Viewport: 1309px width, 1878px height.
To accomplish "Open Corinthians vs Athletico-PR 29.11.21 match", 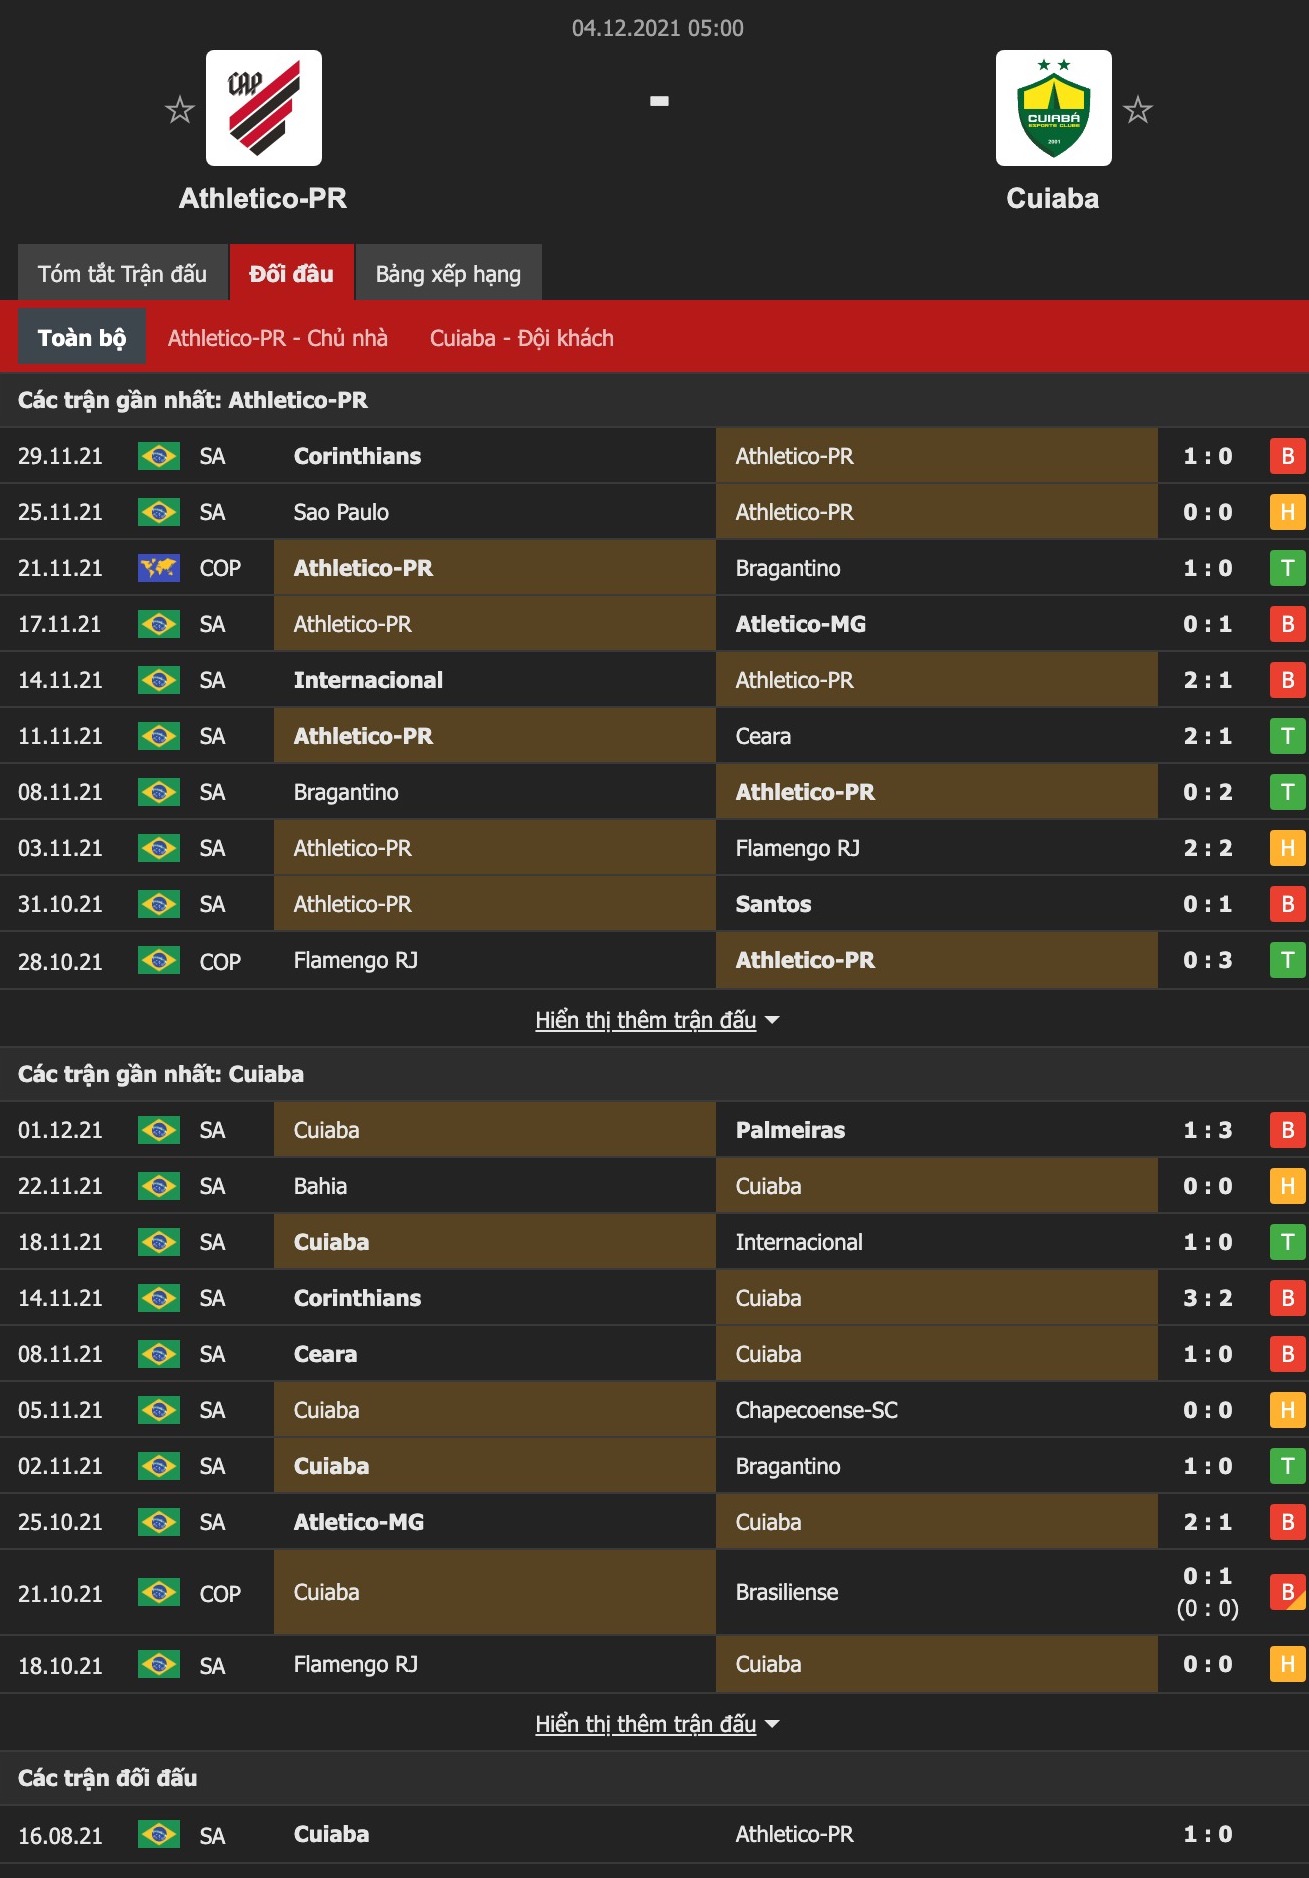I will pos(654,456).
